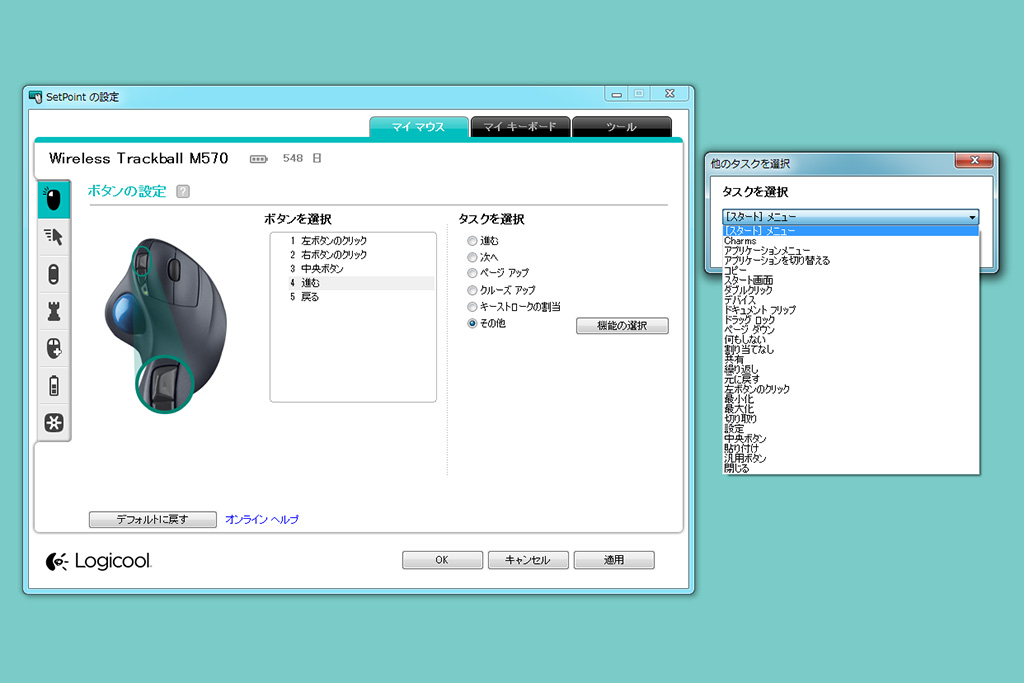Choose ドラッグ ロック from the list
This screenshot has height=683, width=1024.
851,320
